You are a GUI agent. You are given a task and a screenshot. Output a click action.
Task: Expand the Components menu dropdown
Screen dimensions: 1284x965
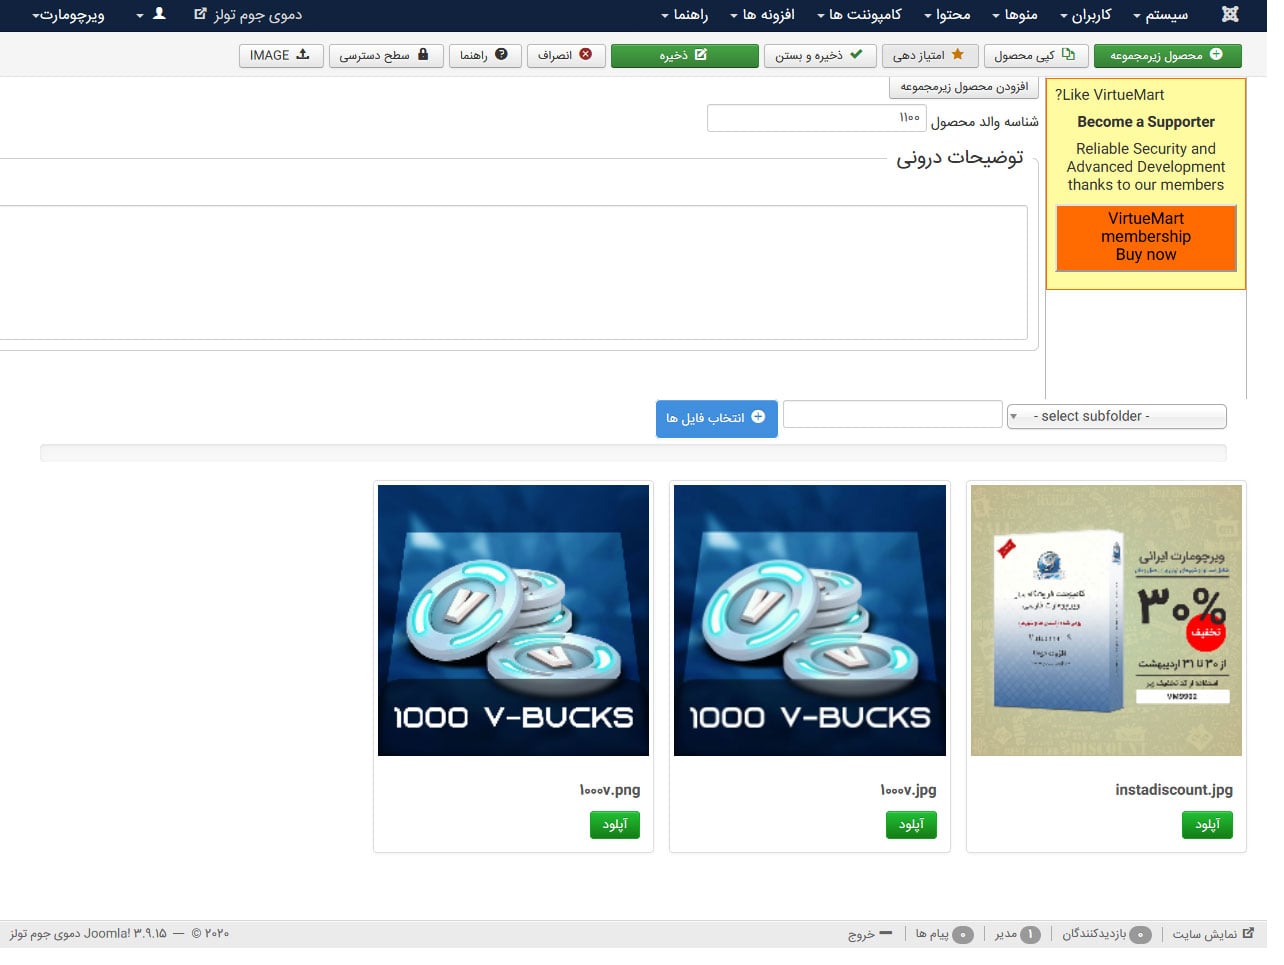[859, 15]
